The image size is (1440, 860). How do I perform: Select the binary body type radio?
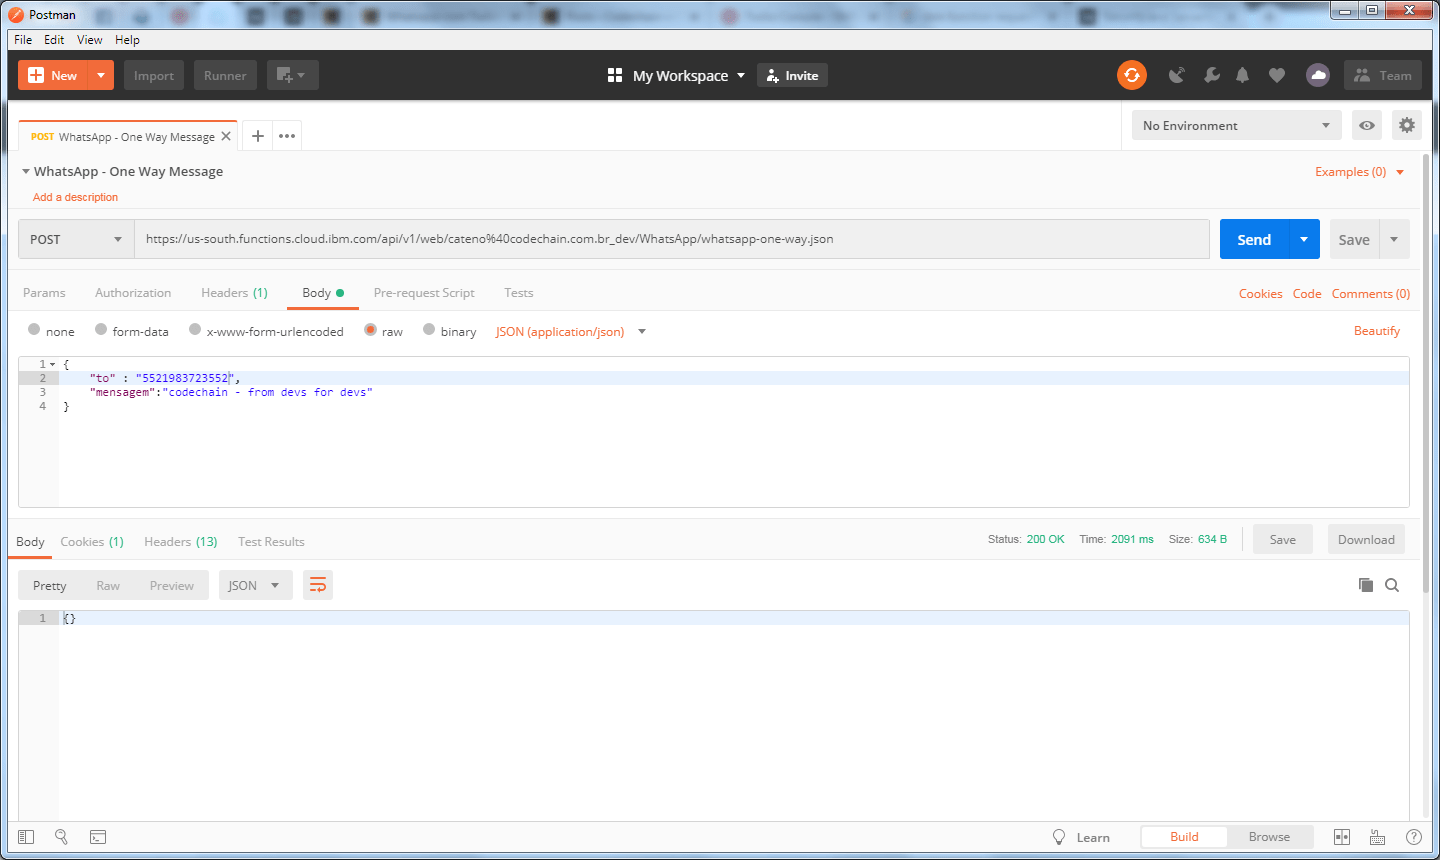(429, 330)
